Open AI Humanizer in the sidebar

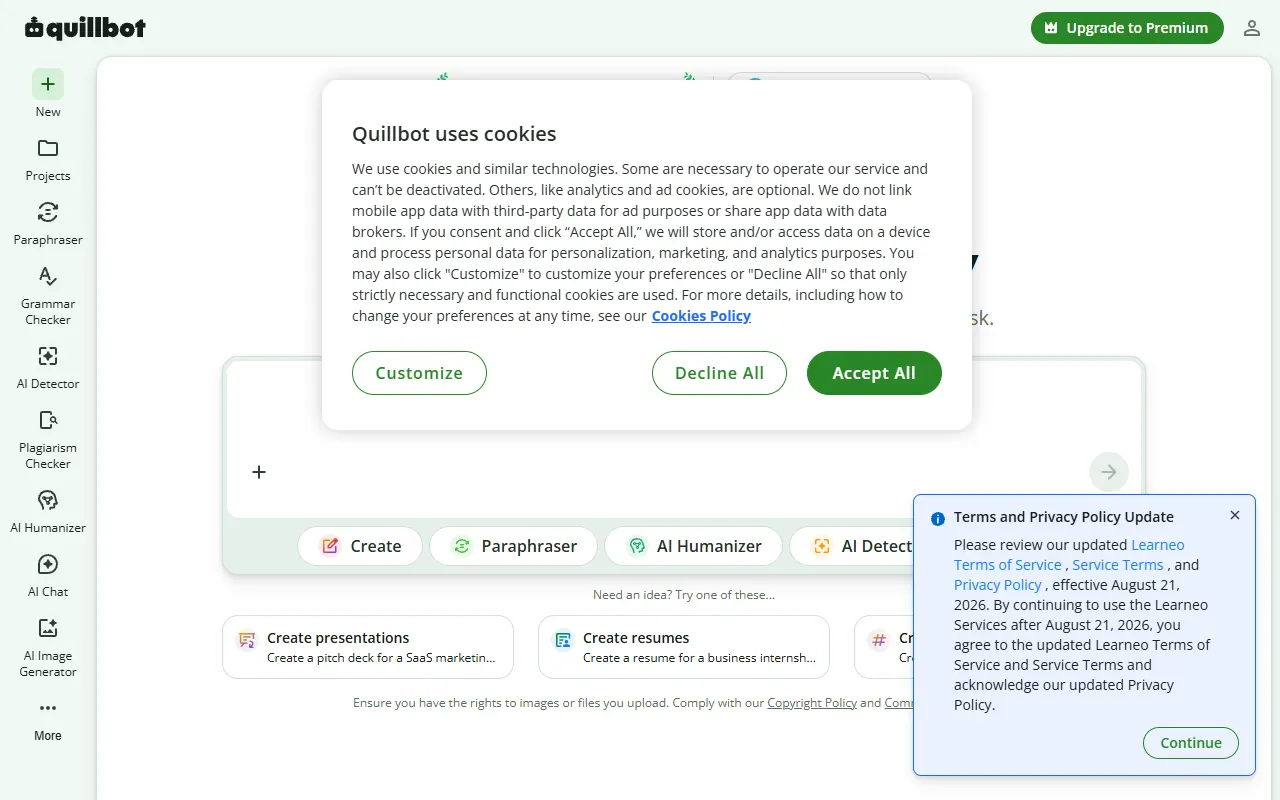[48, 500]
